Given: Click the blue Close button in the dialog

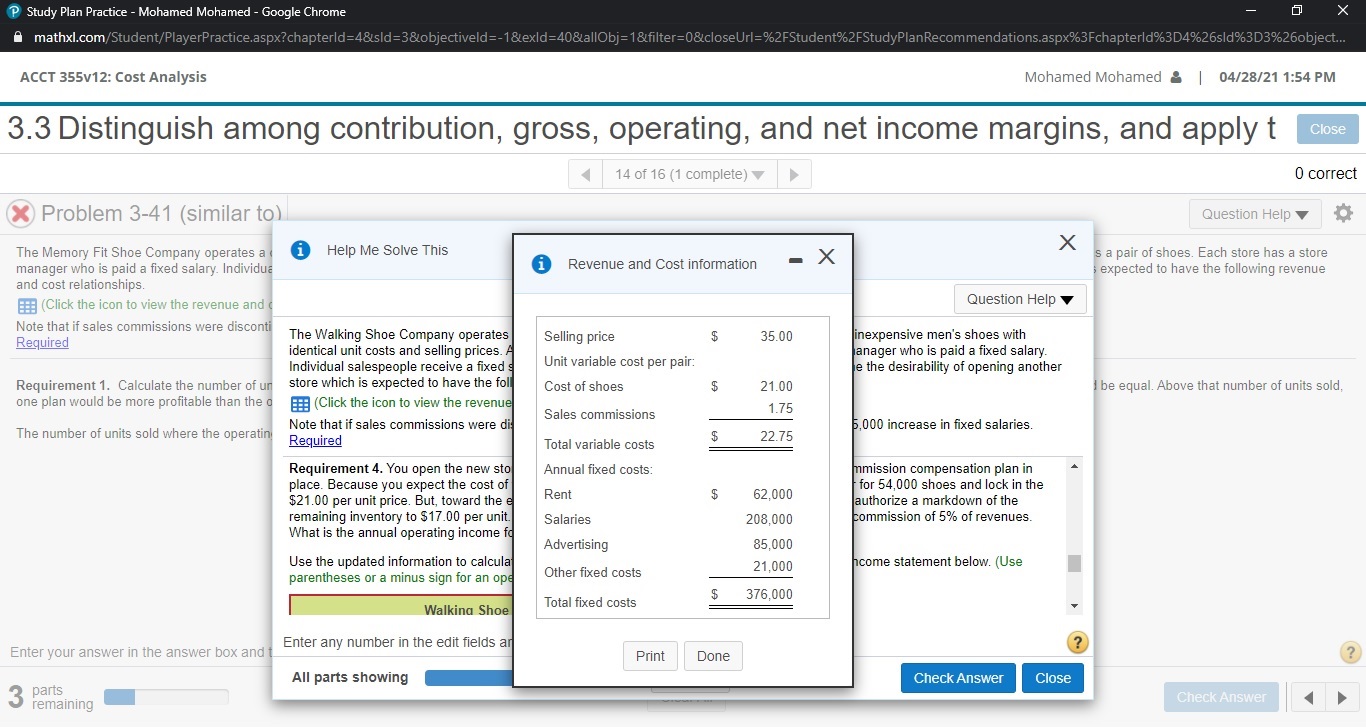Looking at the screenshot, I should pyautogui.click(x=1053, y=678).
